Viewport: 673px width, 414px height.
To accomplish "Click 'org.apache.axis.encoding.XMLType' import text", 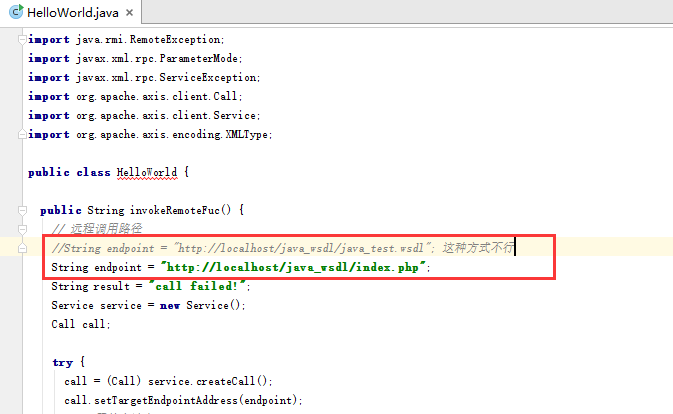I will tap(174, 134).
